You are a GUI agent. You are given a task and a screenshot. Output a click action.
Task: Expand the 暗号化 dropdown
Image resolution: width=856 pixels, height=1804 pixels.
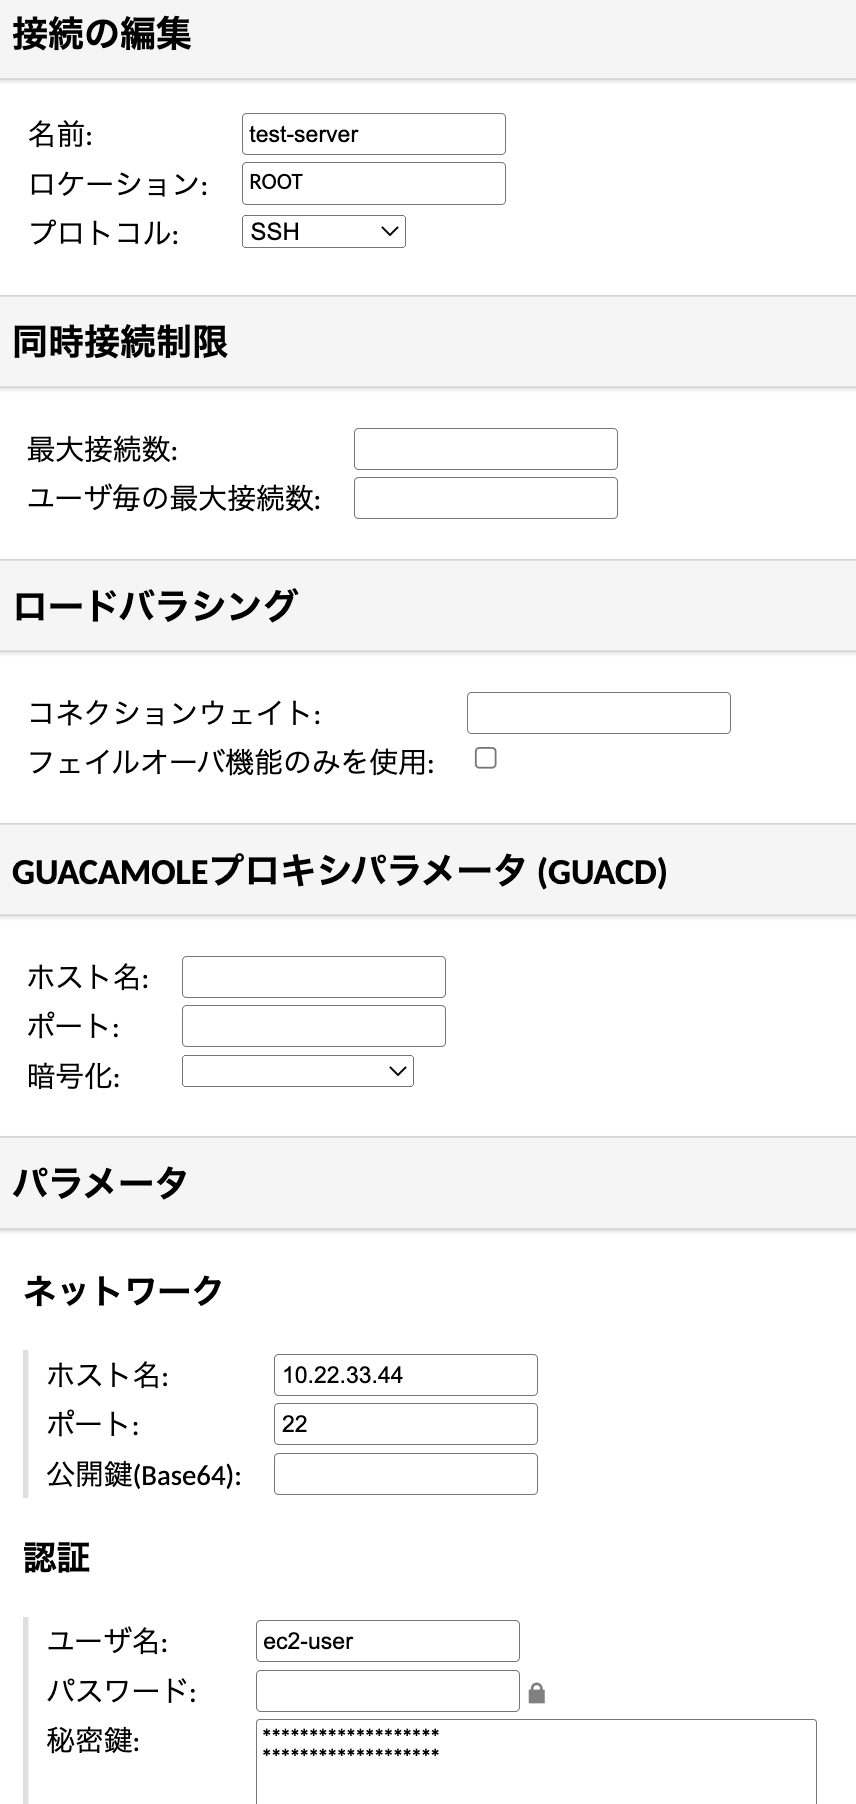(297, 1071)
